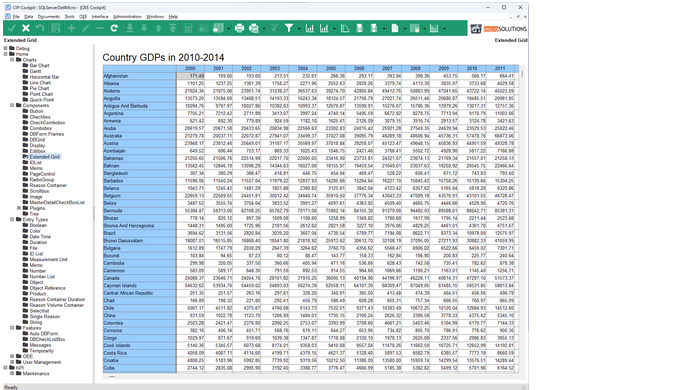The image size is (680, 390).
Task: Click the move-to-bottom arrow icon
Action: click(130, 28)
